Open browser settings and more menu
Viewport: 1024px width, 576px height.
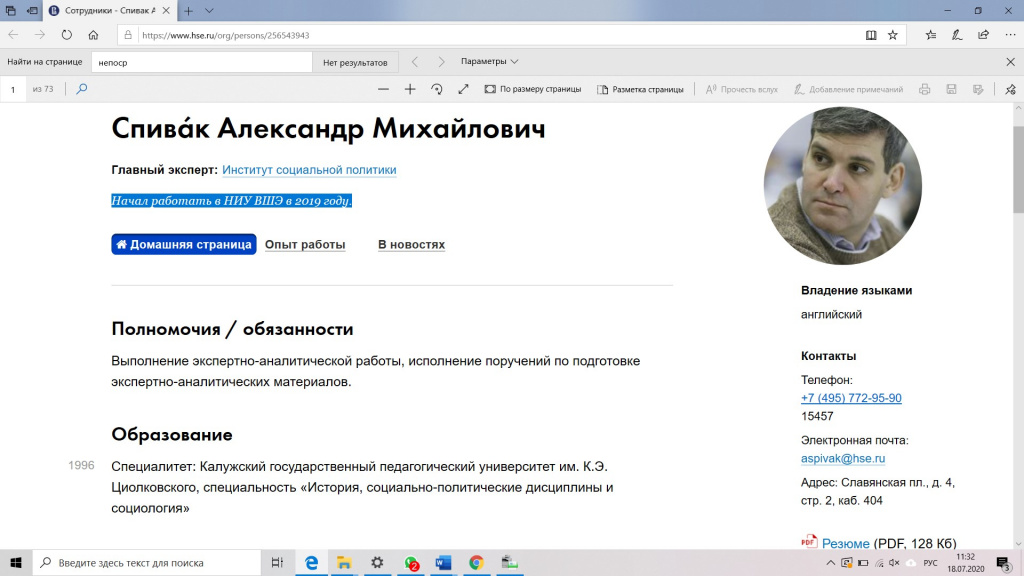point(1010,35)
